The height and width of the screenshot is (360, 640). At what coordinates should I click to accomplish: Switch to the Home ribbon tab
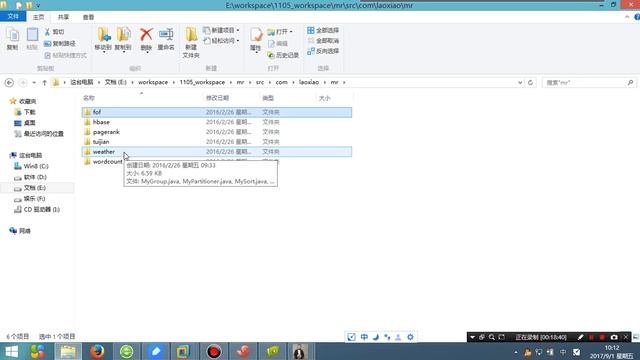point(38,17)
